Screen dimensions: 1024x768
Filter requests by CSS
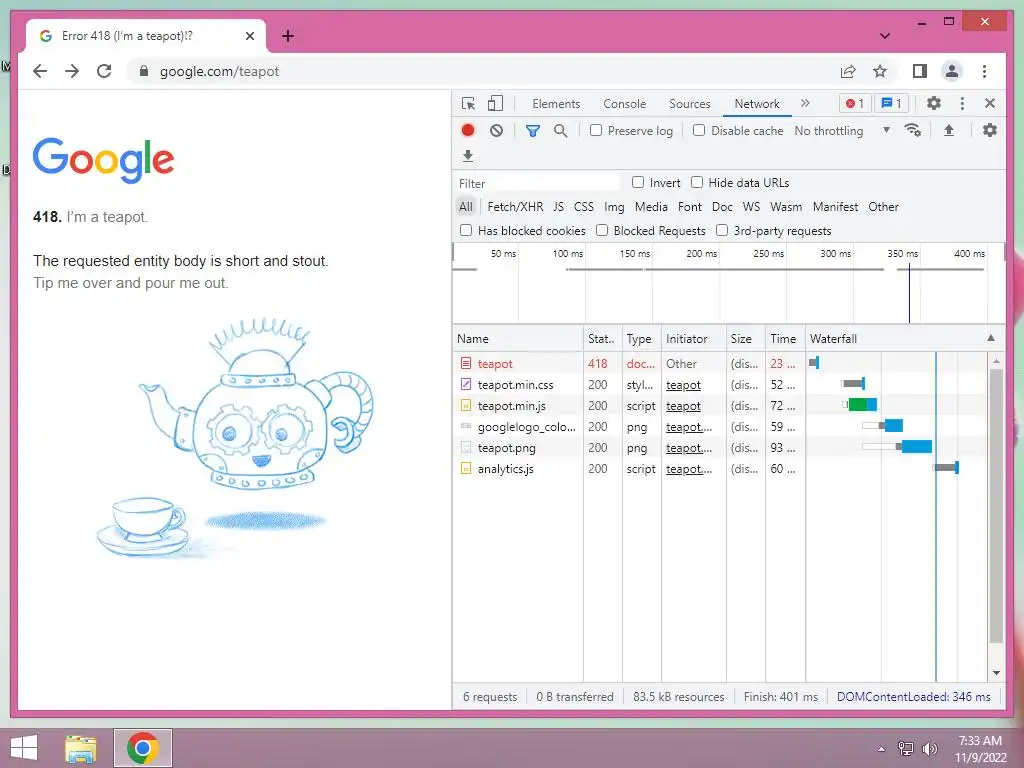click(584, 207)
